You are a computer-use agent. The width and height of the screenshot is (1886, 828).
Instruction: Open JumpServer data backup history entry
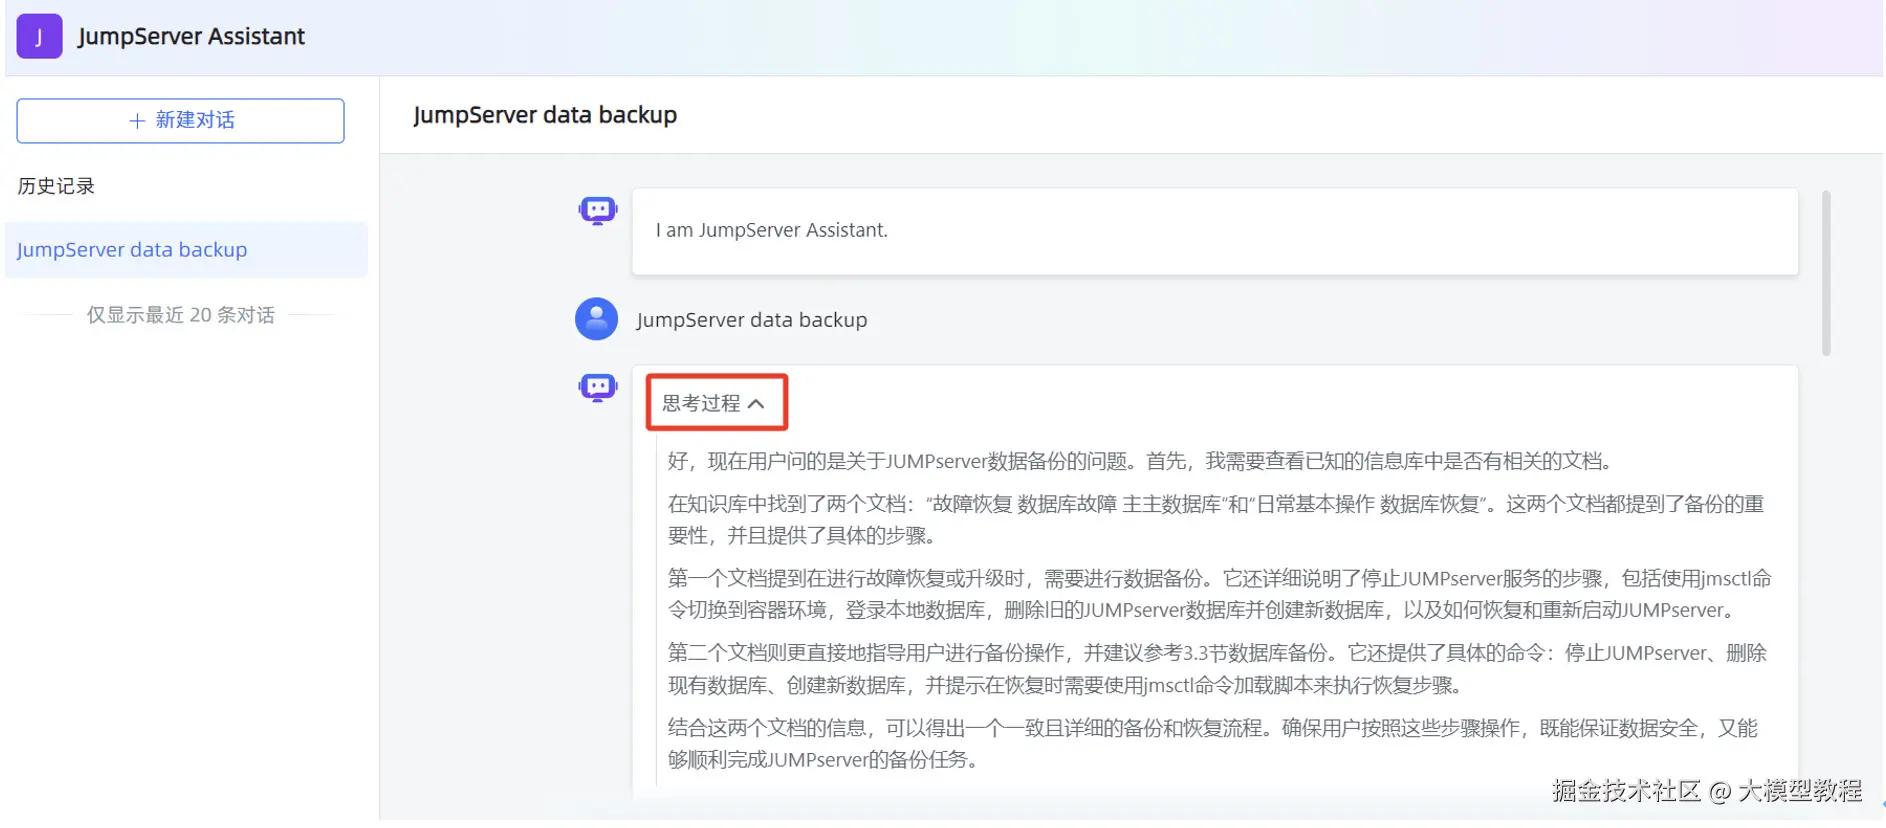pyautogui.click(x=186, y=250)
